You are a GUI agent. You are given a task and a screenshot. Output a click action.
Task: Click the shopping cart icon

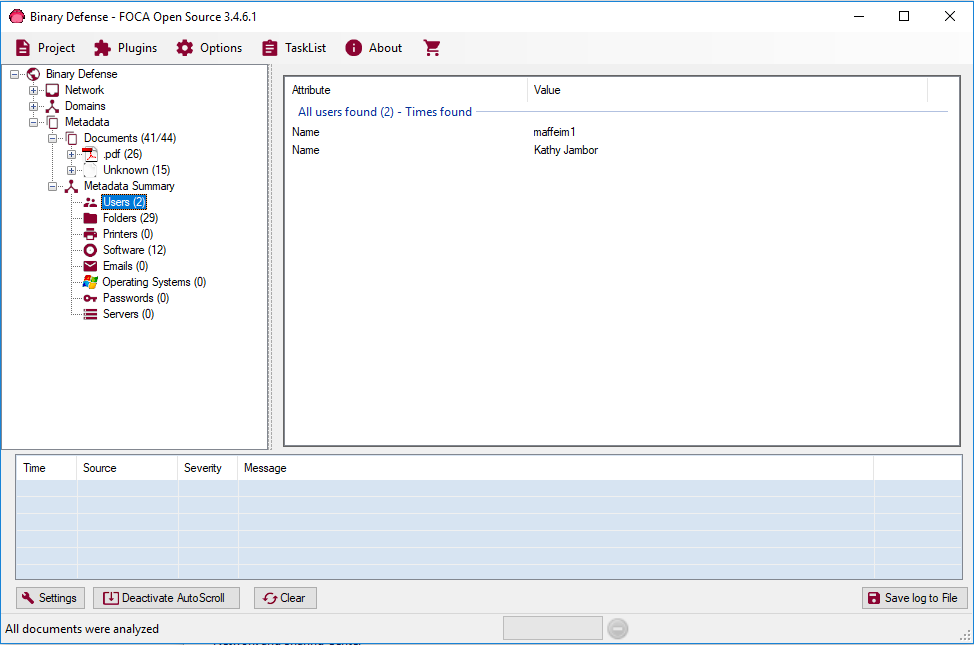pyautogui.click(x=432, y=48)
